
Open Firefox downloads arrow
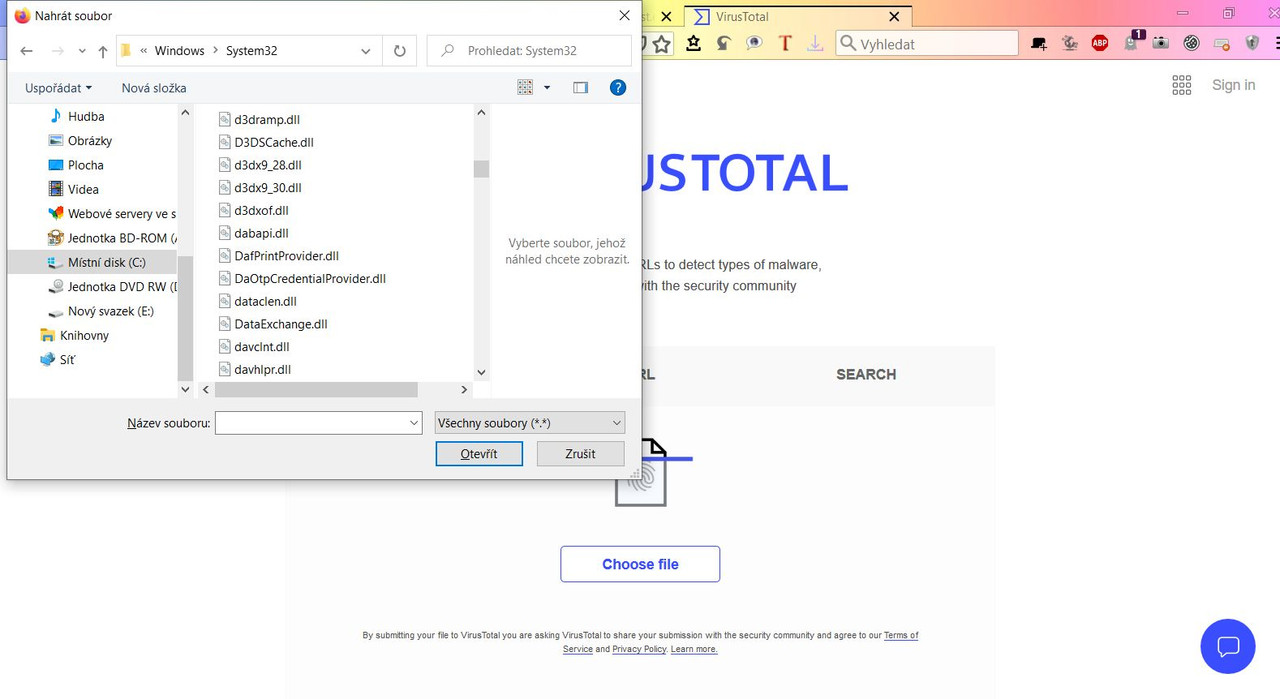pos(815,43)
